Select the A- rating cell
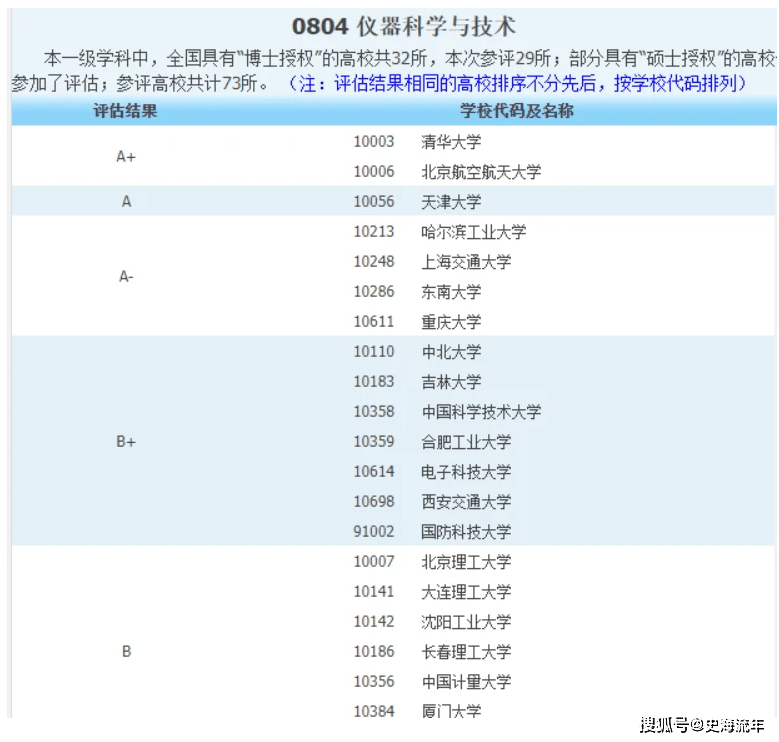Viewport: 779px width, 742px height. pos(126,277)
